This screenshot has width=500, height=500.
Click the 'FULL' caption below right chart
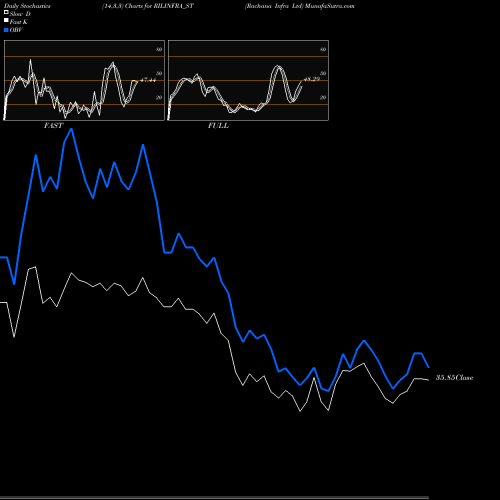tap(218, 126)
